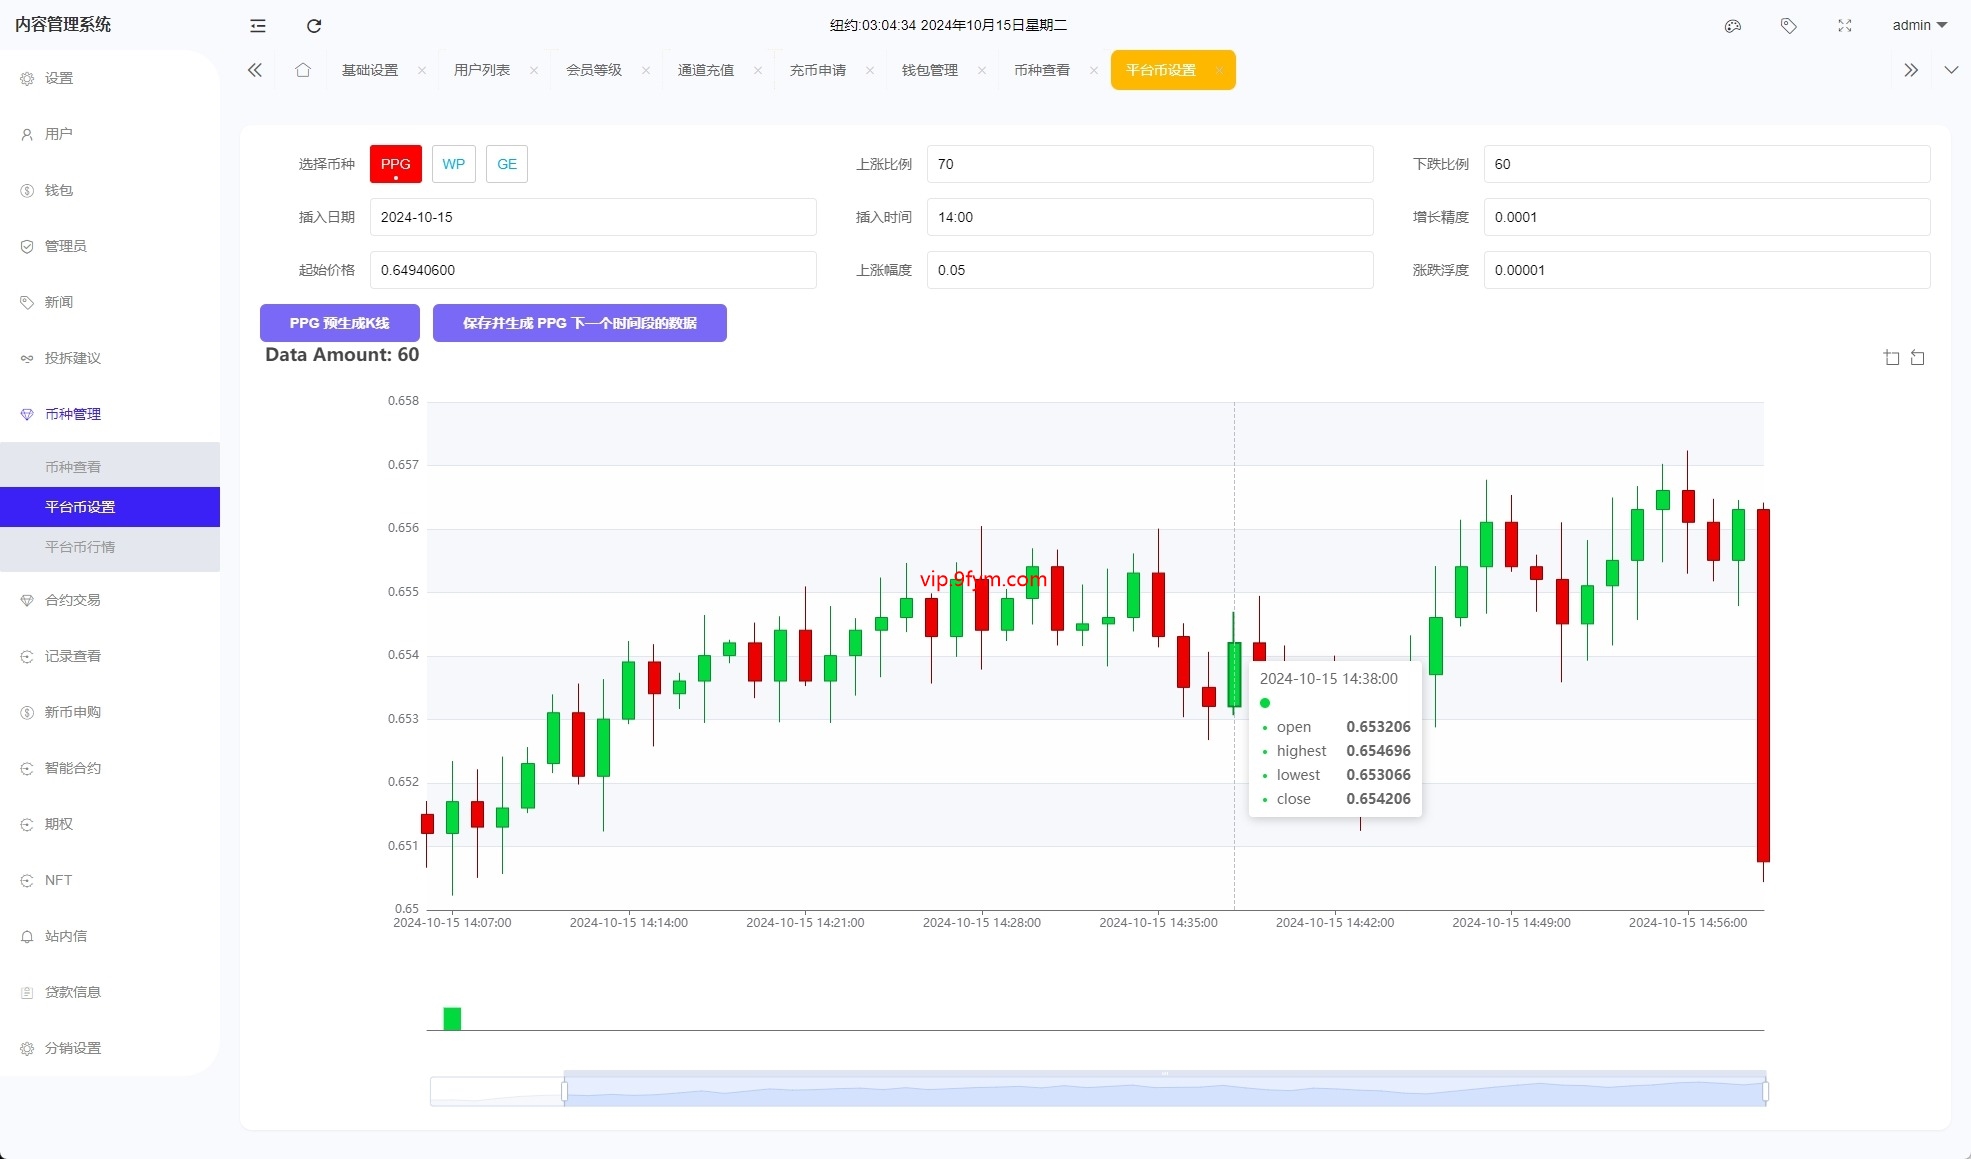The image size is (1971, 1159).
Task: Select the WP coin option
Action: coord(454,164)
